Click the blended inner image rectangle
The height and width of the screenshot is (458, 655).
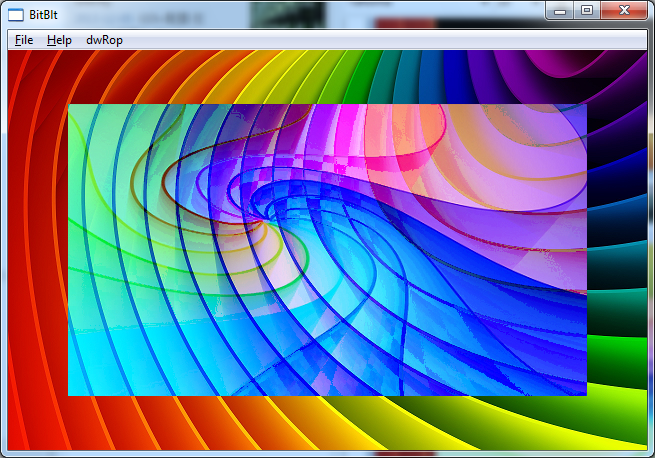coord(328,250)
